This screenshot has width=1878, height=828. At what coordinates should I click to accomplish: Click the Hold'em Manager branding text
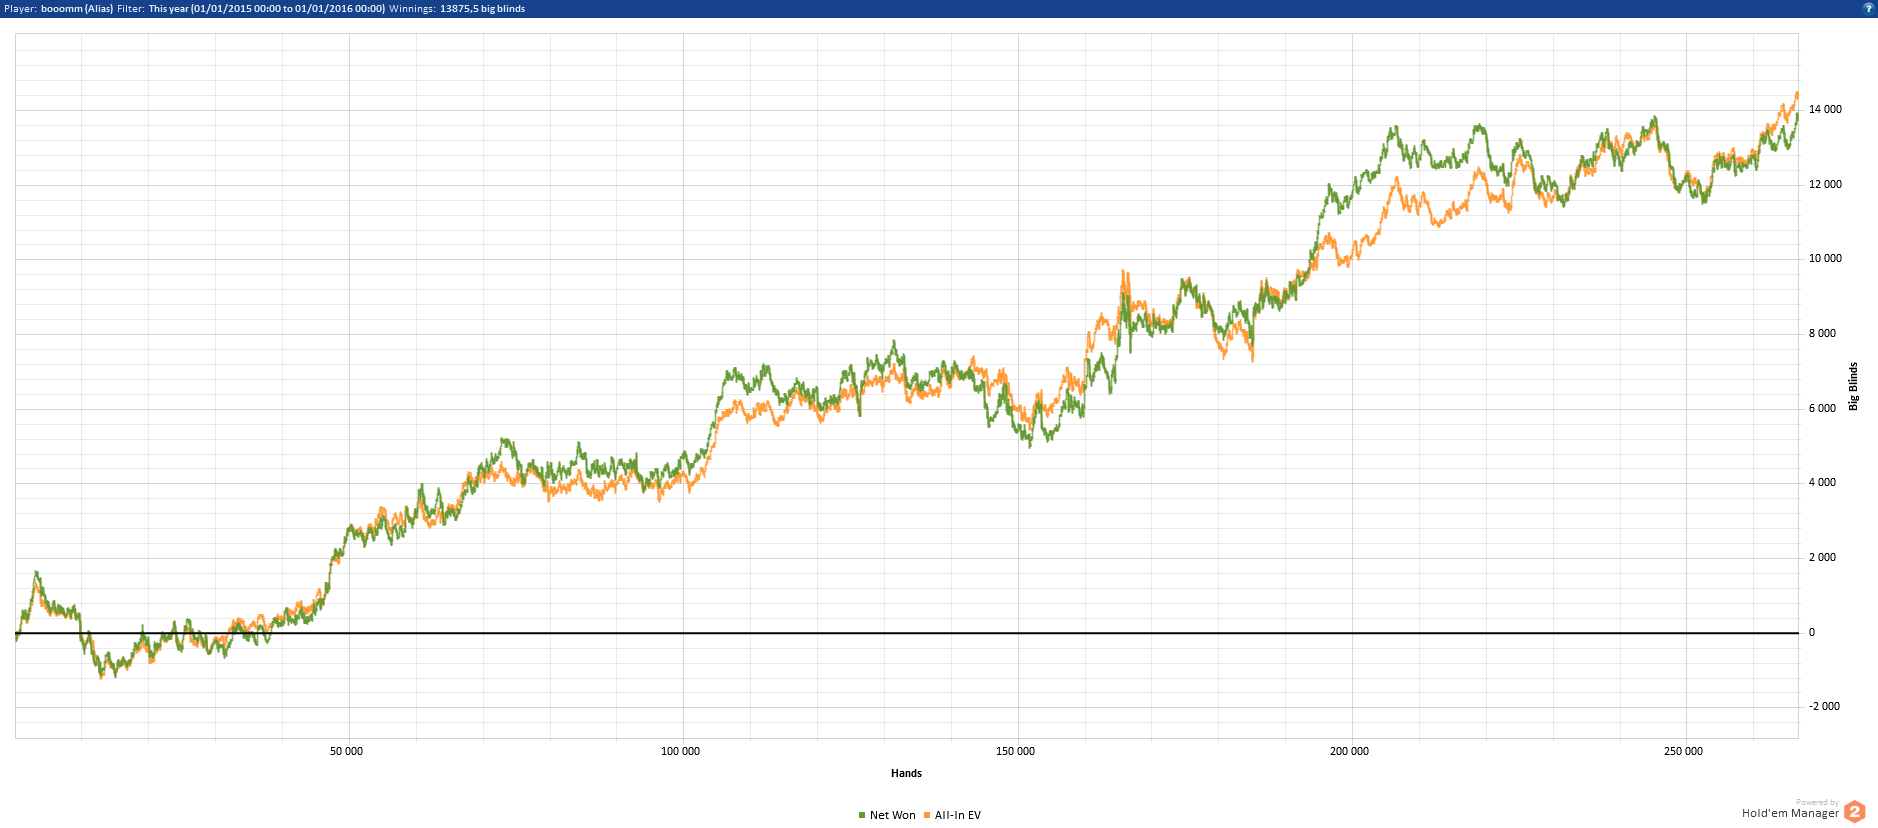(x=1790, y=814)
